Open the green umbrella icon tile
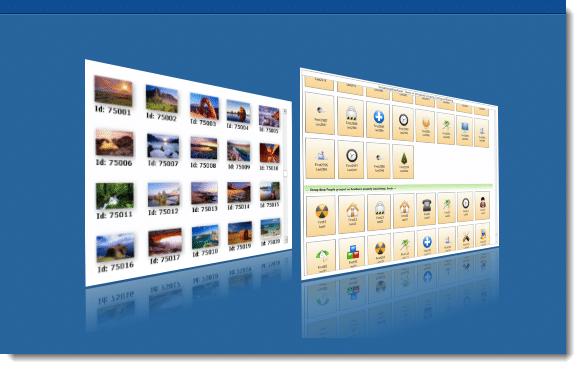 pyautogui.click(x=322, y=258)
